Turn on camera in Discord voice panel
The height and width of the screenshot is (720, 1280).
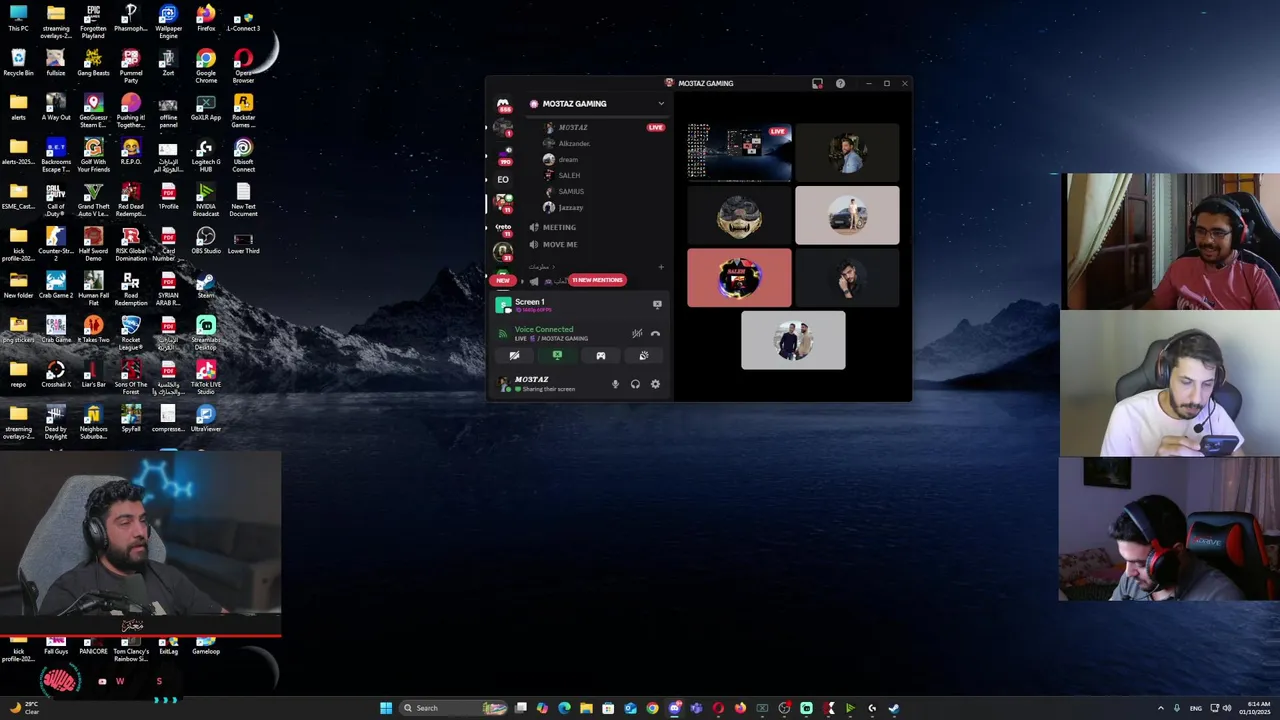tap(514, 356)
